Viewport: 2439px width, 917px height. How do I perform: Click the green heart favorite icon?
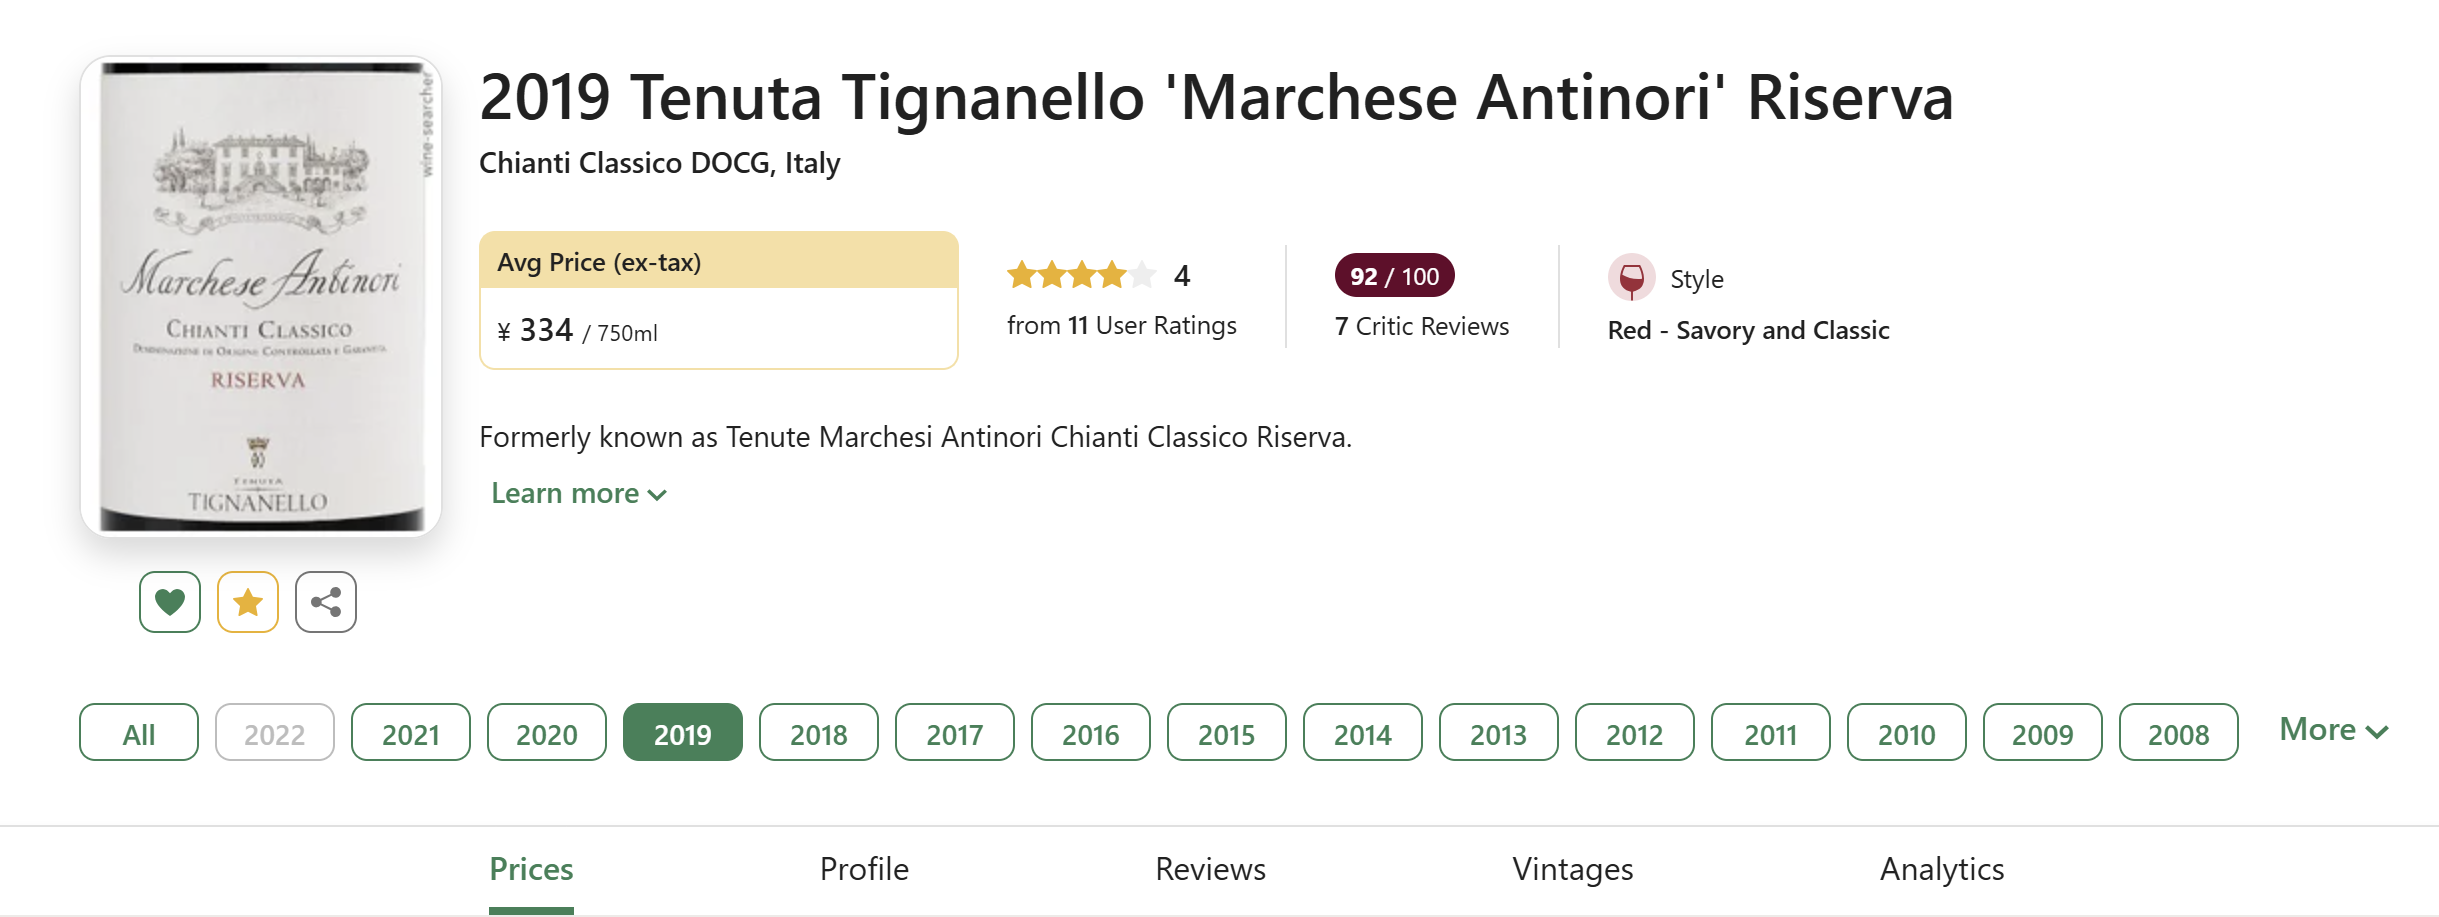(x=170, y=602)
